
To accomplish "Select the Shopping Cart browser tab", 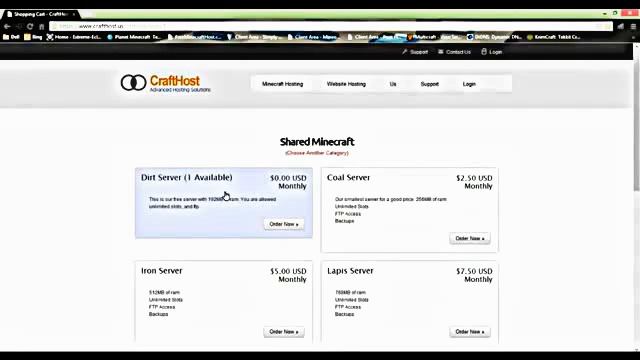I will (x=41, y=14).
